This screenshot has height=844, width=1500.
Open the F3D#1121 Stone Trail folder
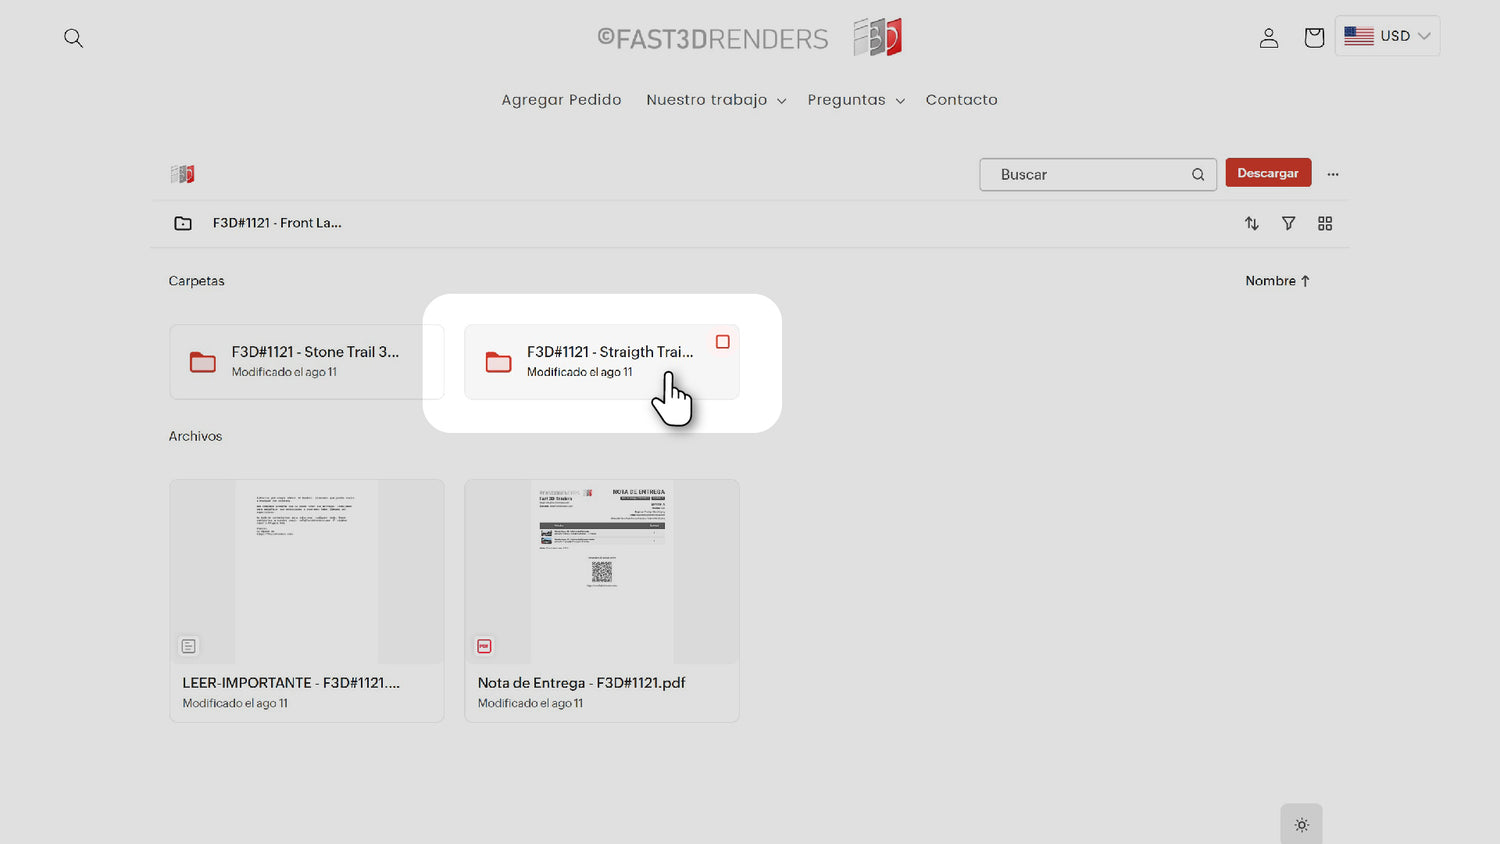(306, 362)
